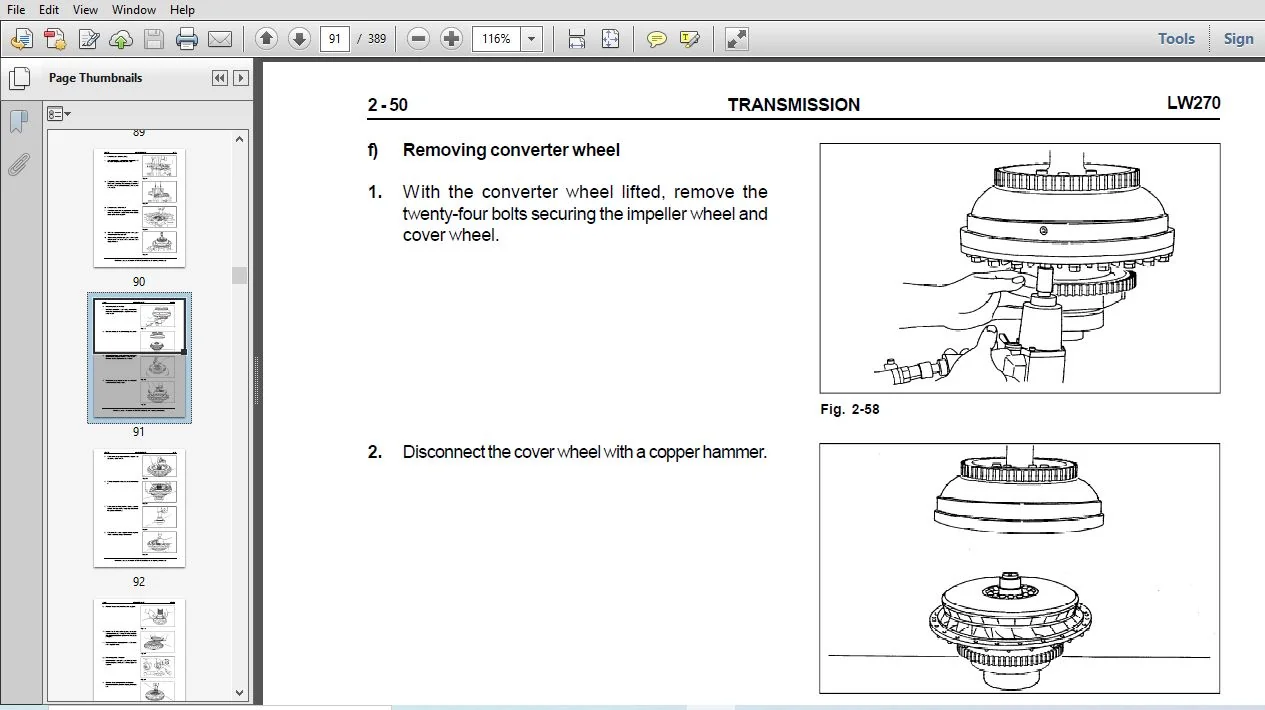Add a sticky note comment icon
The height and width of the screenshot is (710, 1265).
pyautogui.click(x=656, y=39)
